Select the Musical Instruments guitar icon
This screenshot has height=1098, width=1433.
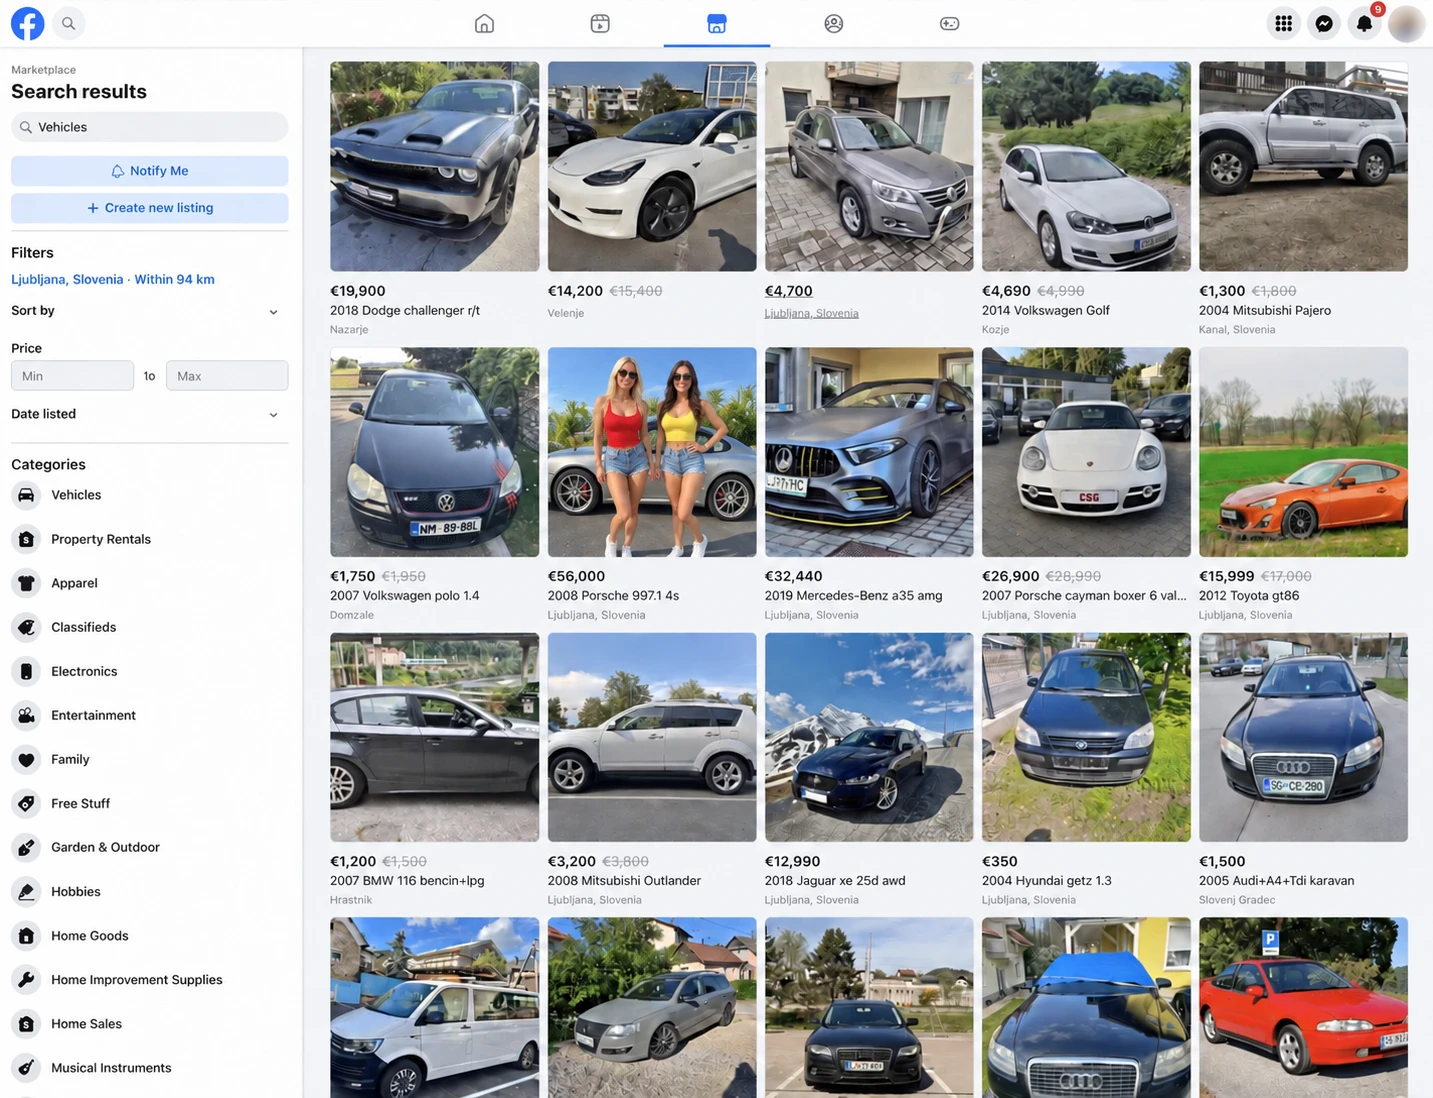(27, 1067)
